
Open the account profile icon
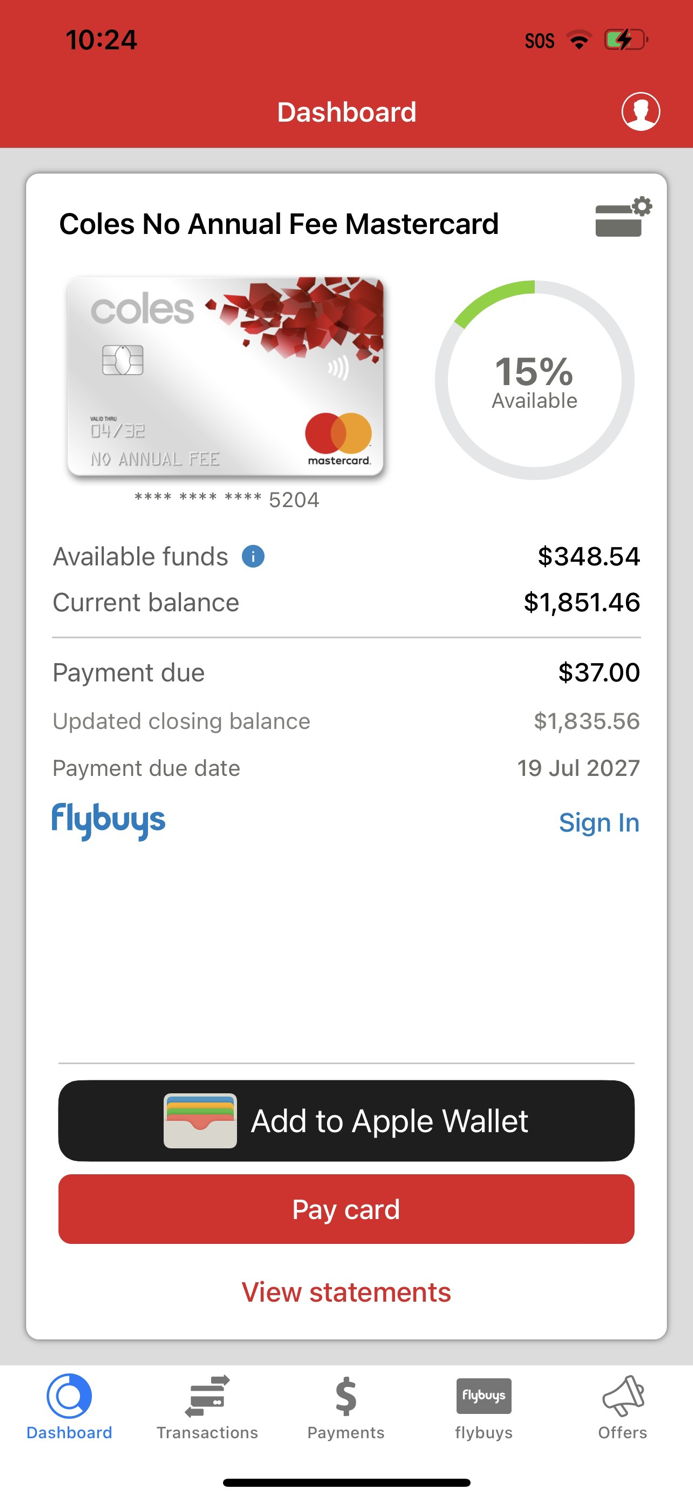pyautogui.click(x=640, y=111)
